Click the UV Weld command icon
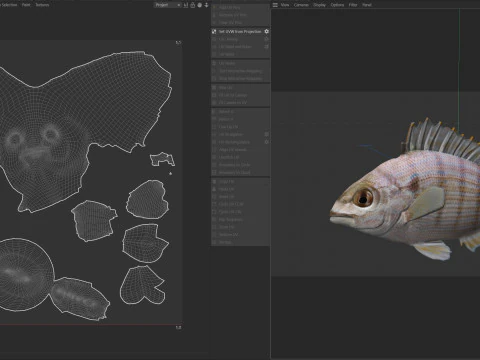Screen dimensions: 480x360 pos(214,54)
